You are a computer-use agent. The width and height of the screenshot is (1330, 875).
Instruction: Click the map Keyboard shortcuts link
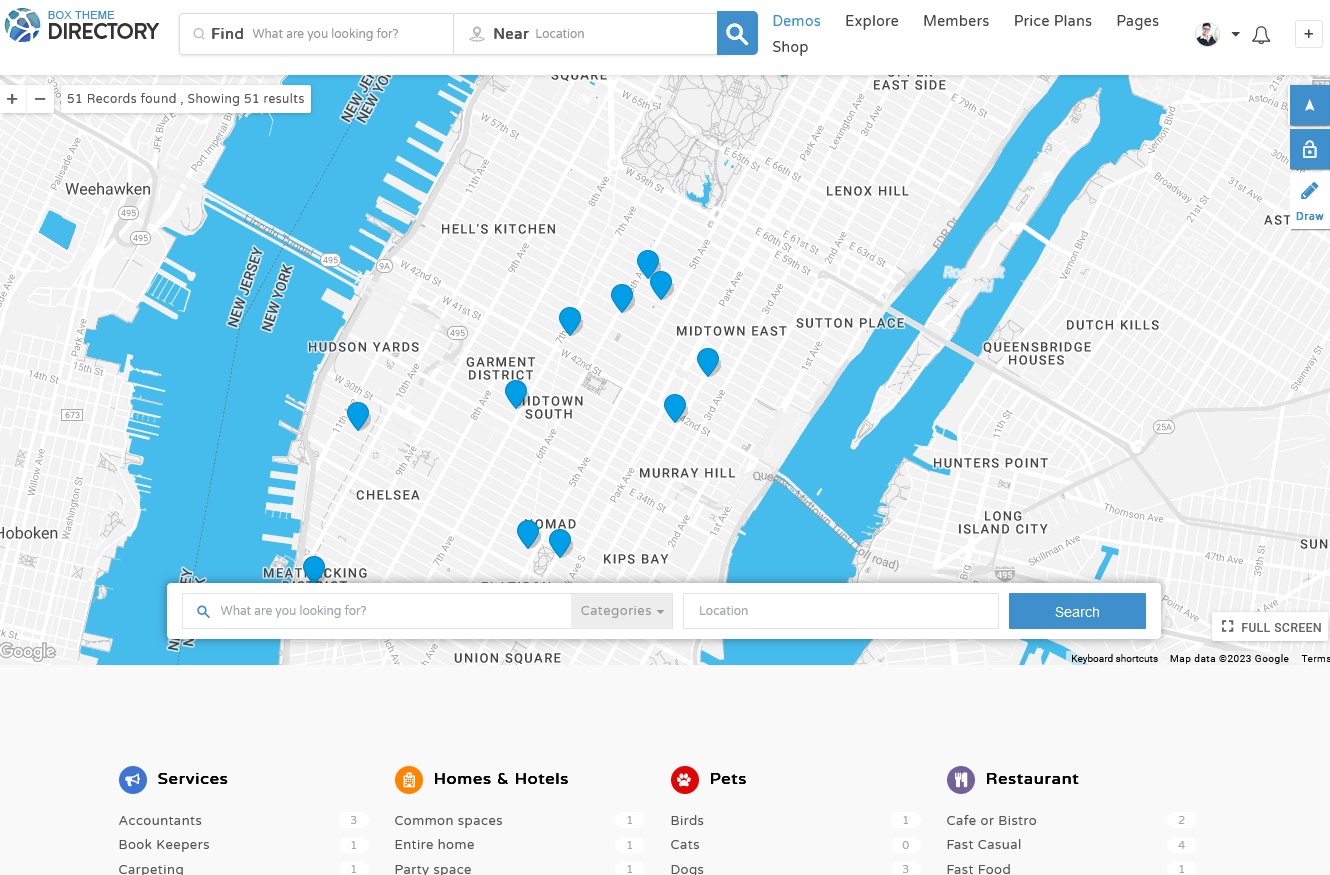[x=1114, y=659]
